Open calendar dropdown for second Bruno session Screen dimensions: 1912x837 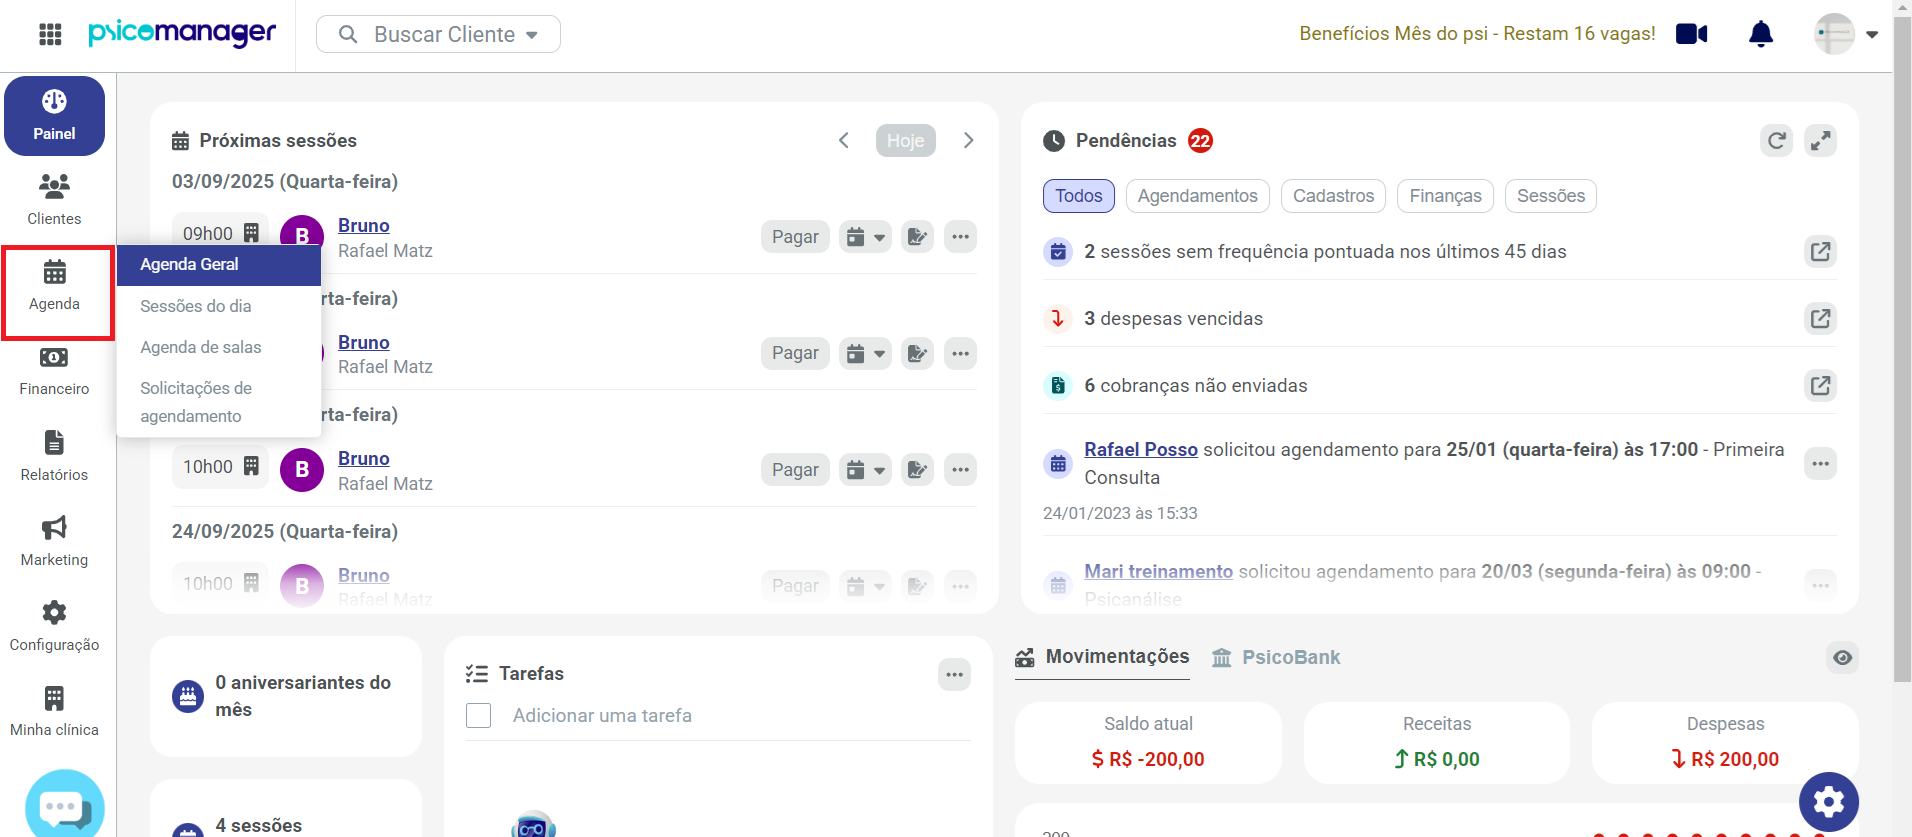[x=865, y=353]
